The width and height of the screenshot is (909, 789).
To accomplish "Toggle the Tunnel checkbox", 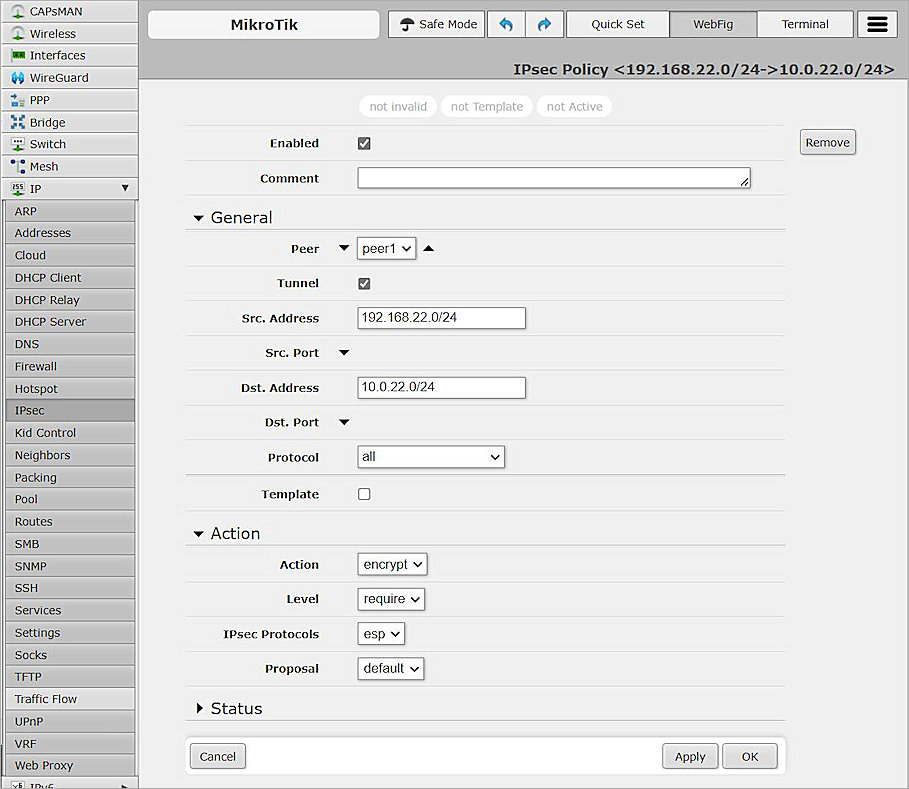I will 364,284.
